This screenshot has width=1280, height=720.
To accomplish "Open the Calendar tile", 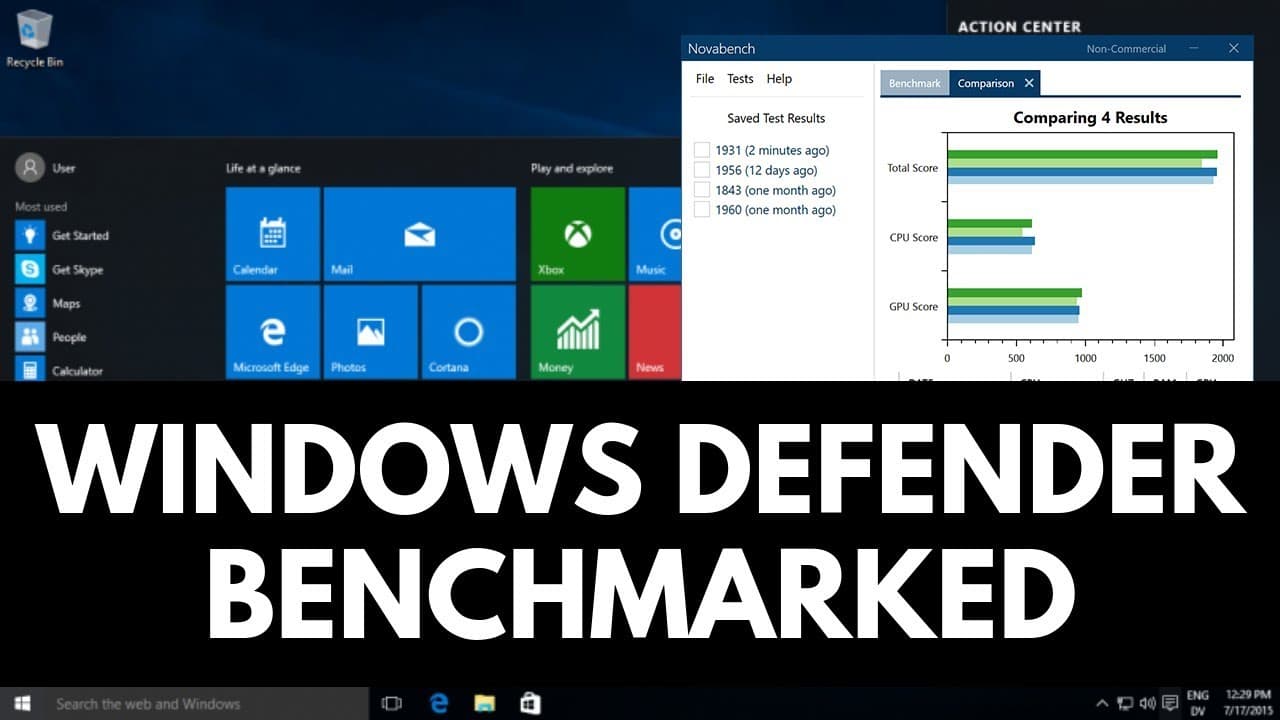I will (x=273, y=233).
